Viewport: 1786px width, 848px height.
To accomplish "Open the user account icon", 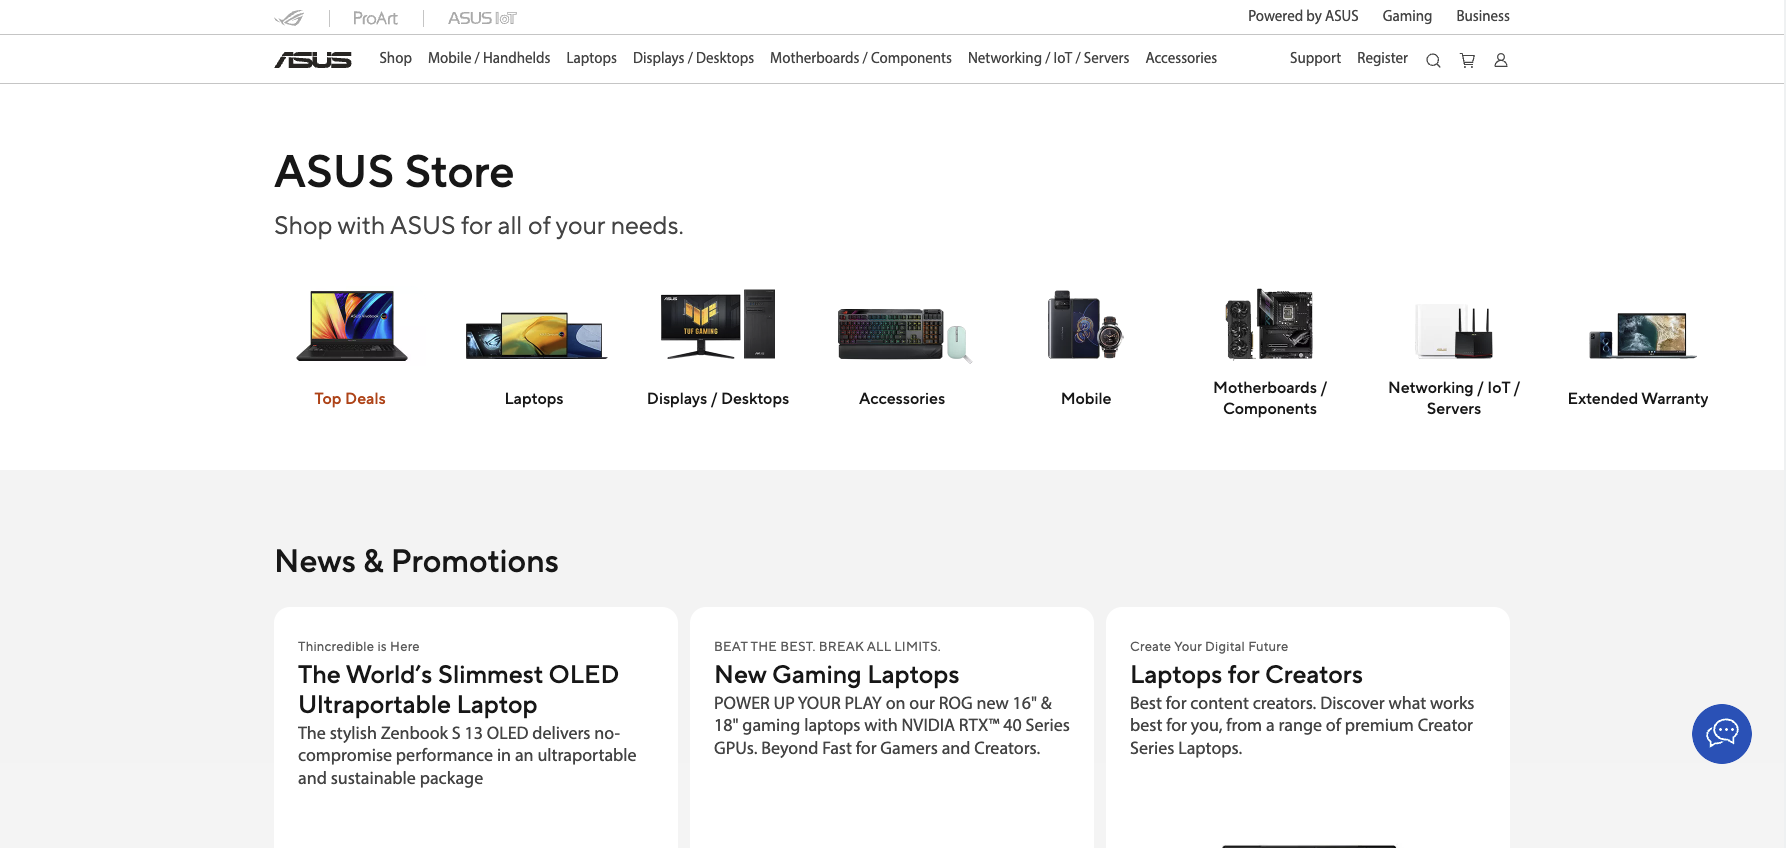I will tap(1501, 60).
